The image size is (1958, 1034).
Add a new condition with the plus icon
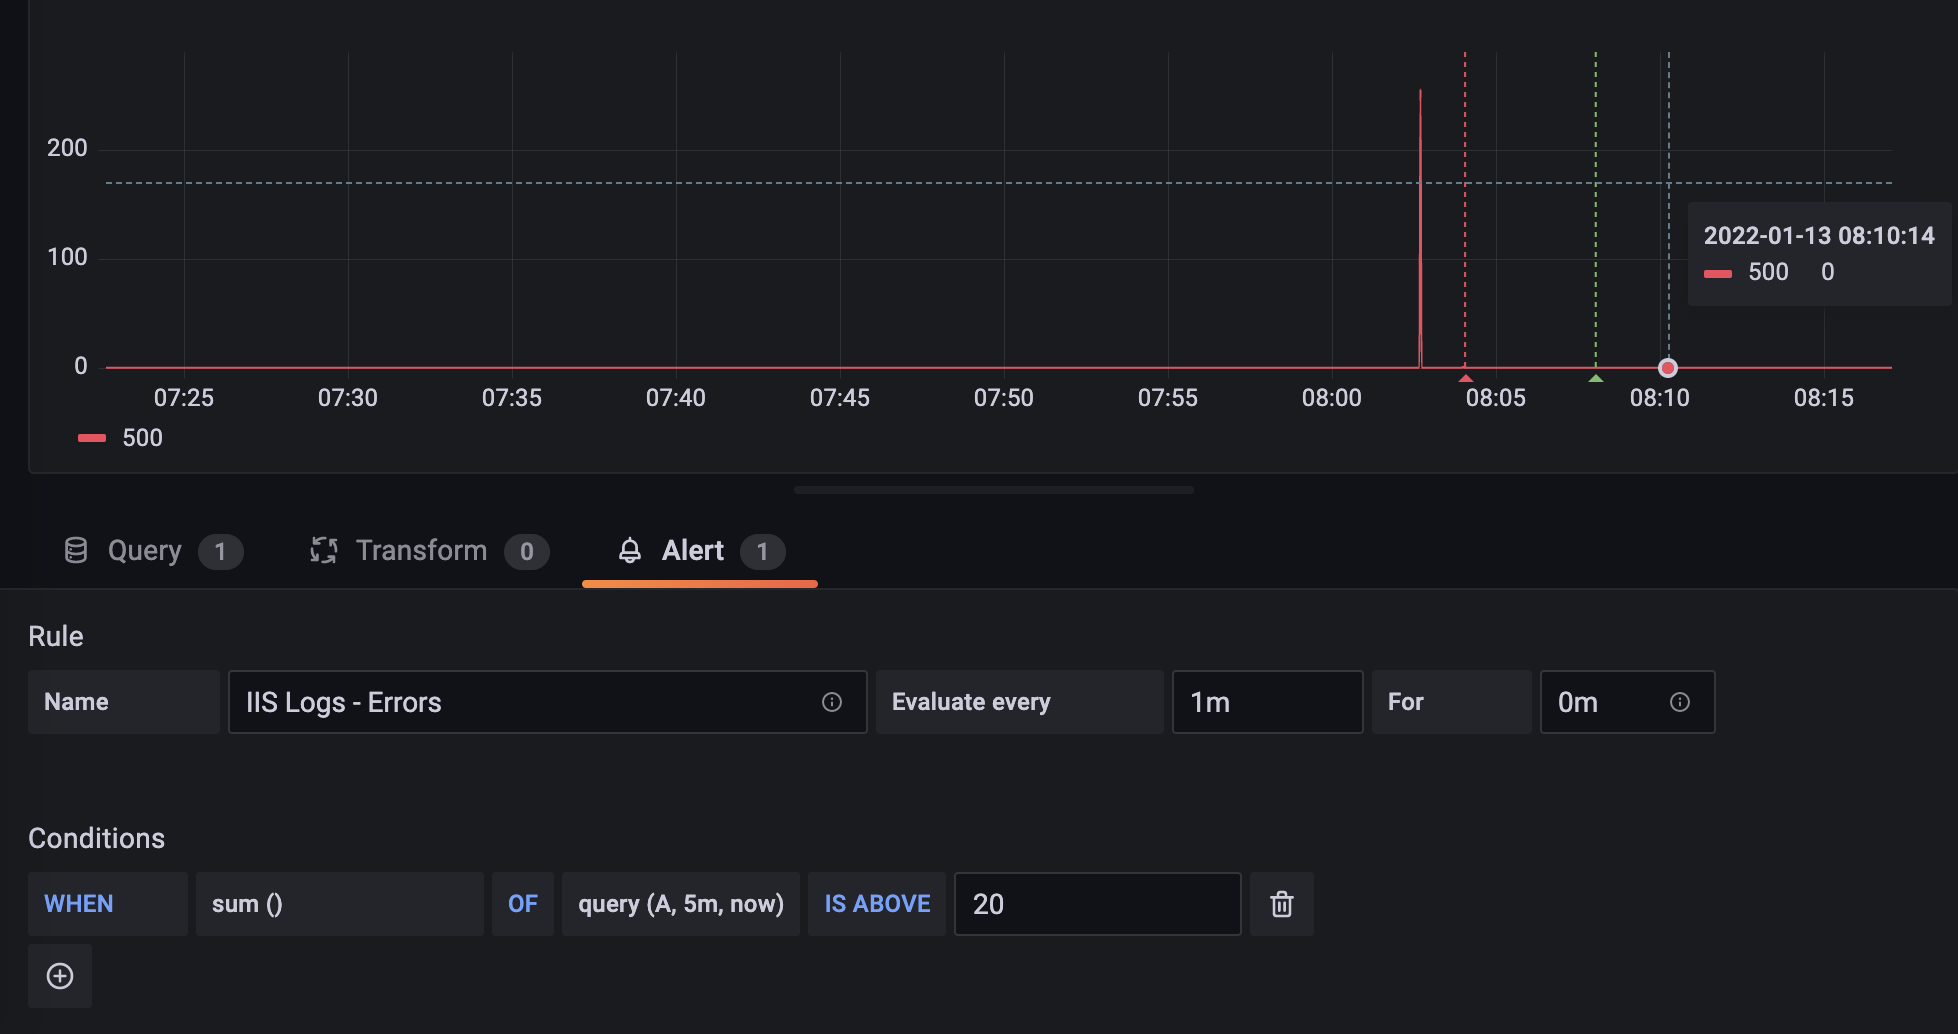(x=59, y=975)
